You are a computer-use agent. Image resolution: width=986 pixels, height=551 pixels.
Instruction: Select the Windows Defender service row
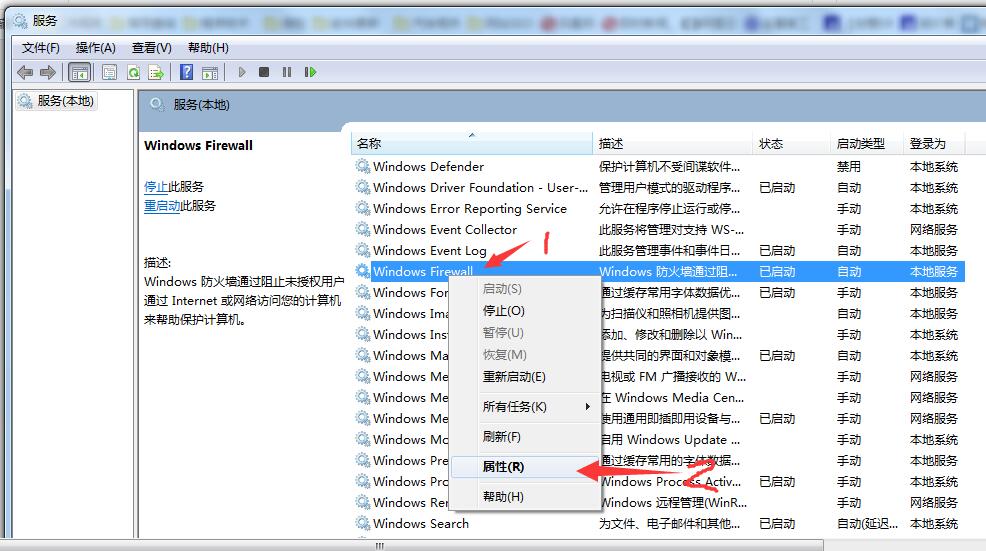658,166
